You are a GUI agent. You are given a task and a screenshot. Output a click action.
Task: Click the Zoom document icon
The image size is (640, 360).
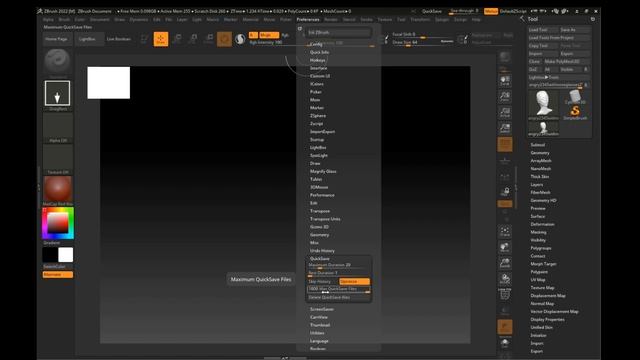[x=505, y=97]
